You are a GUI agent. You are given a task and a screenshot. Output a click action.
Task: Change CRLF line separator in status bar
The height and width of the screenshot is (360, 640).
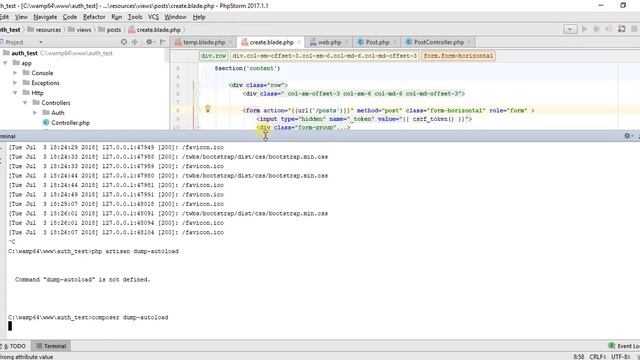click(x=598, y=357)
